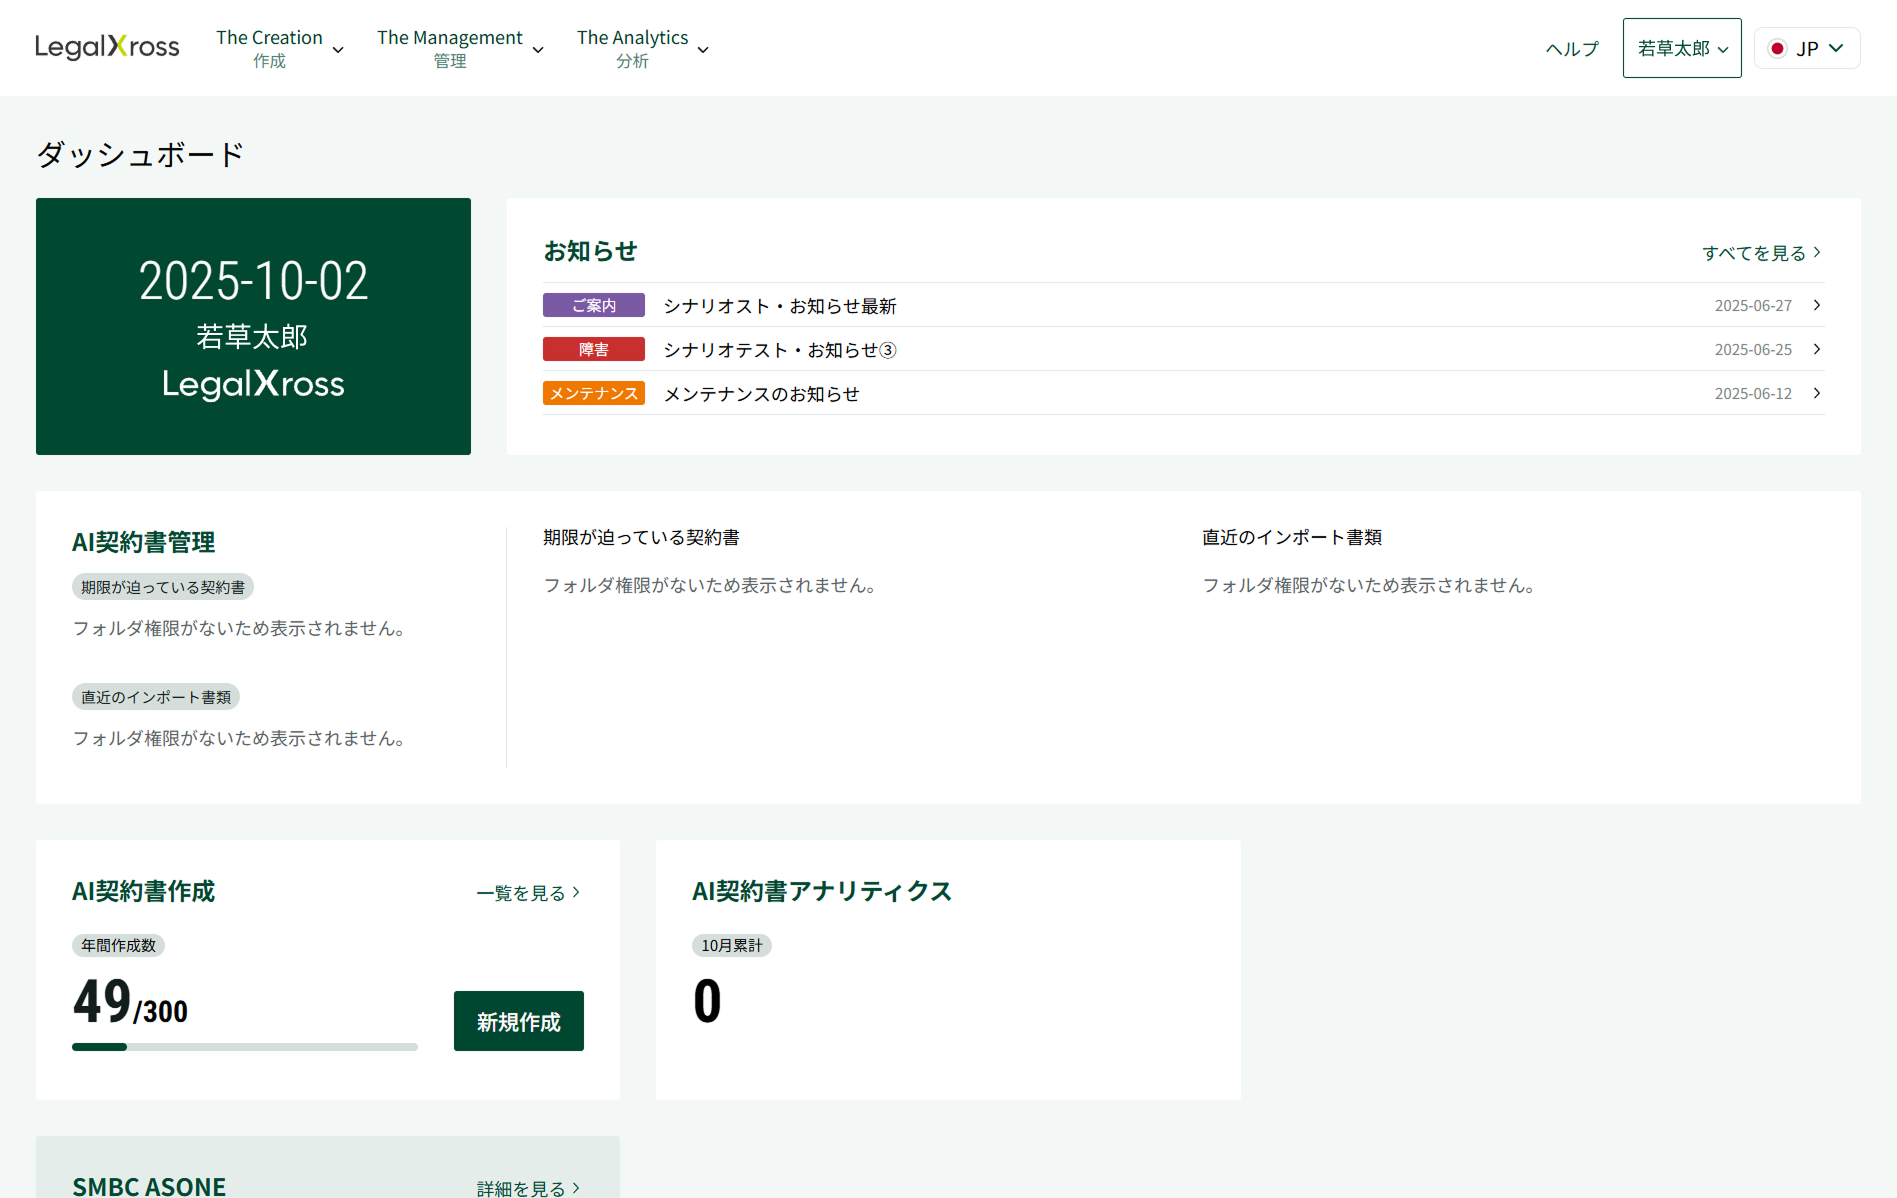Click the orange メンテナンス badge
Image resolution: width=1897 pixels, height=1198 pixels.
click(593, 393)
